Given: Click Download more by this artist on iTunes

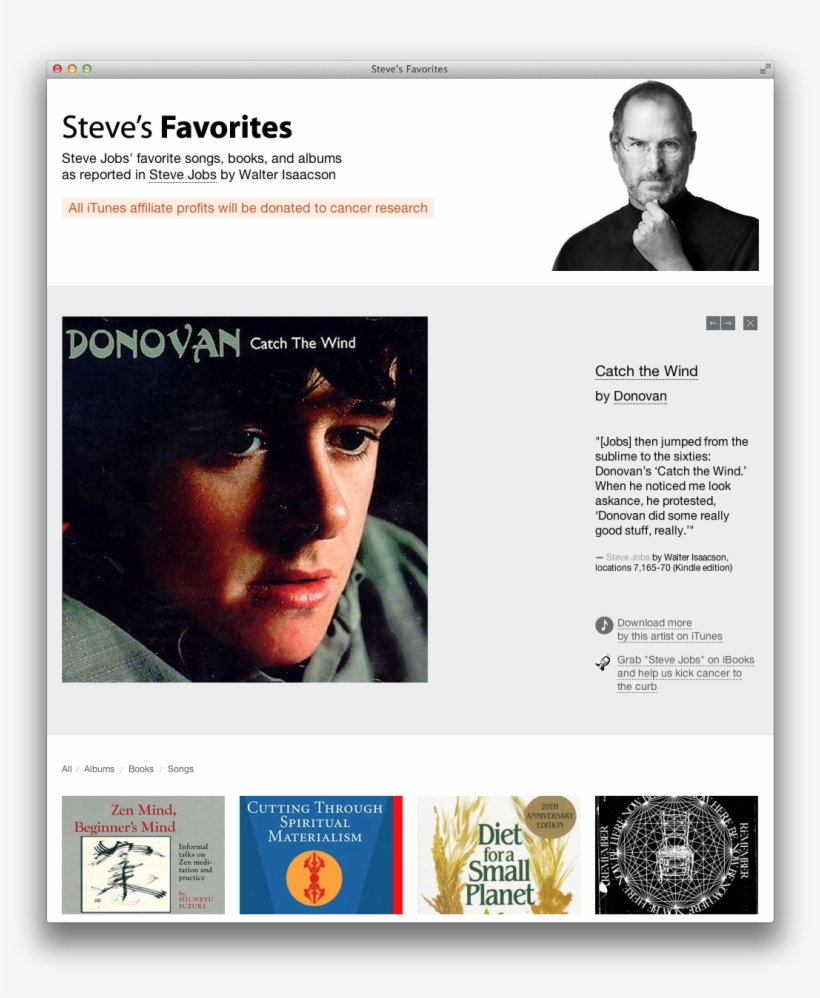Looking at the screenshot, I should click(x=670, y=629).
